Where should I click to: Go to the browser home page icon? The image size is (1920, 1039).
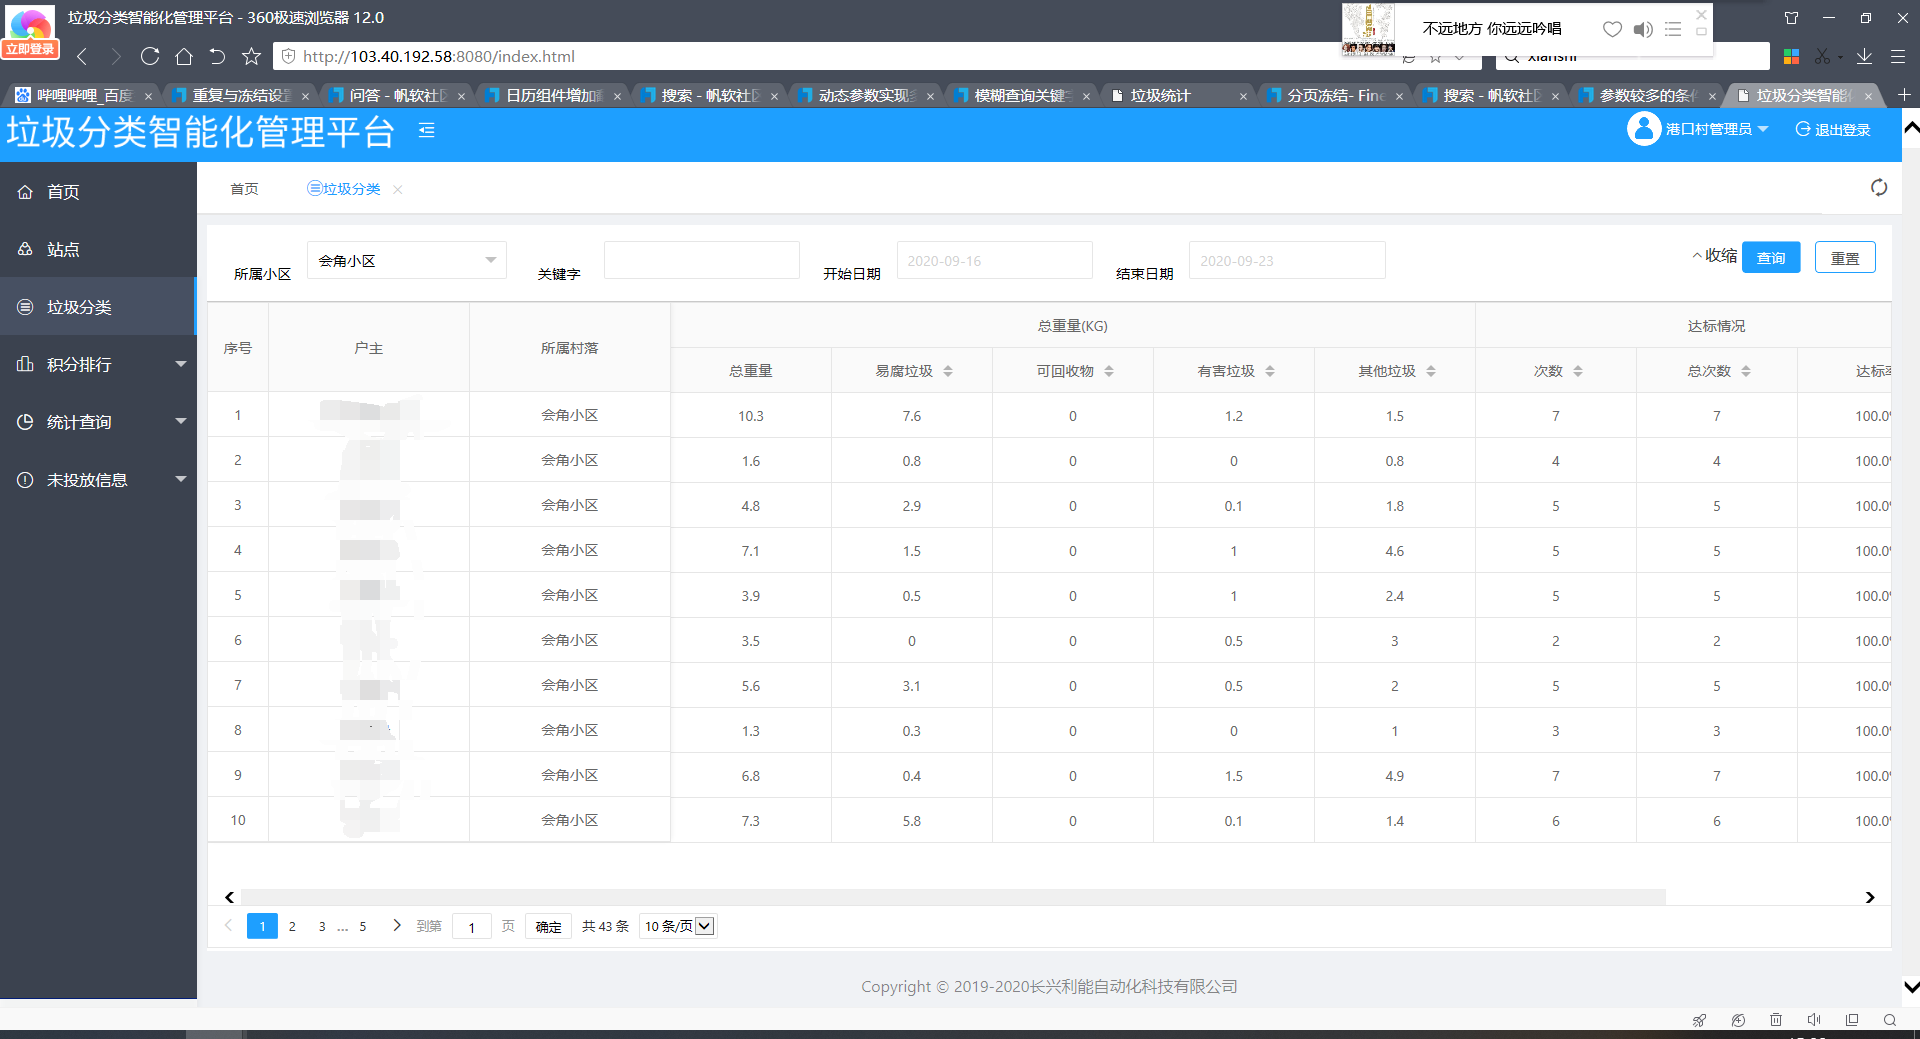184,56
